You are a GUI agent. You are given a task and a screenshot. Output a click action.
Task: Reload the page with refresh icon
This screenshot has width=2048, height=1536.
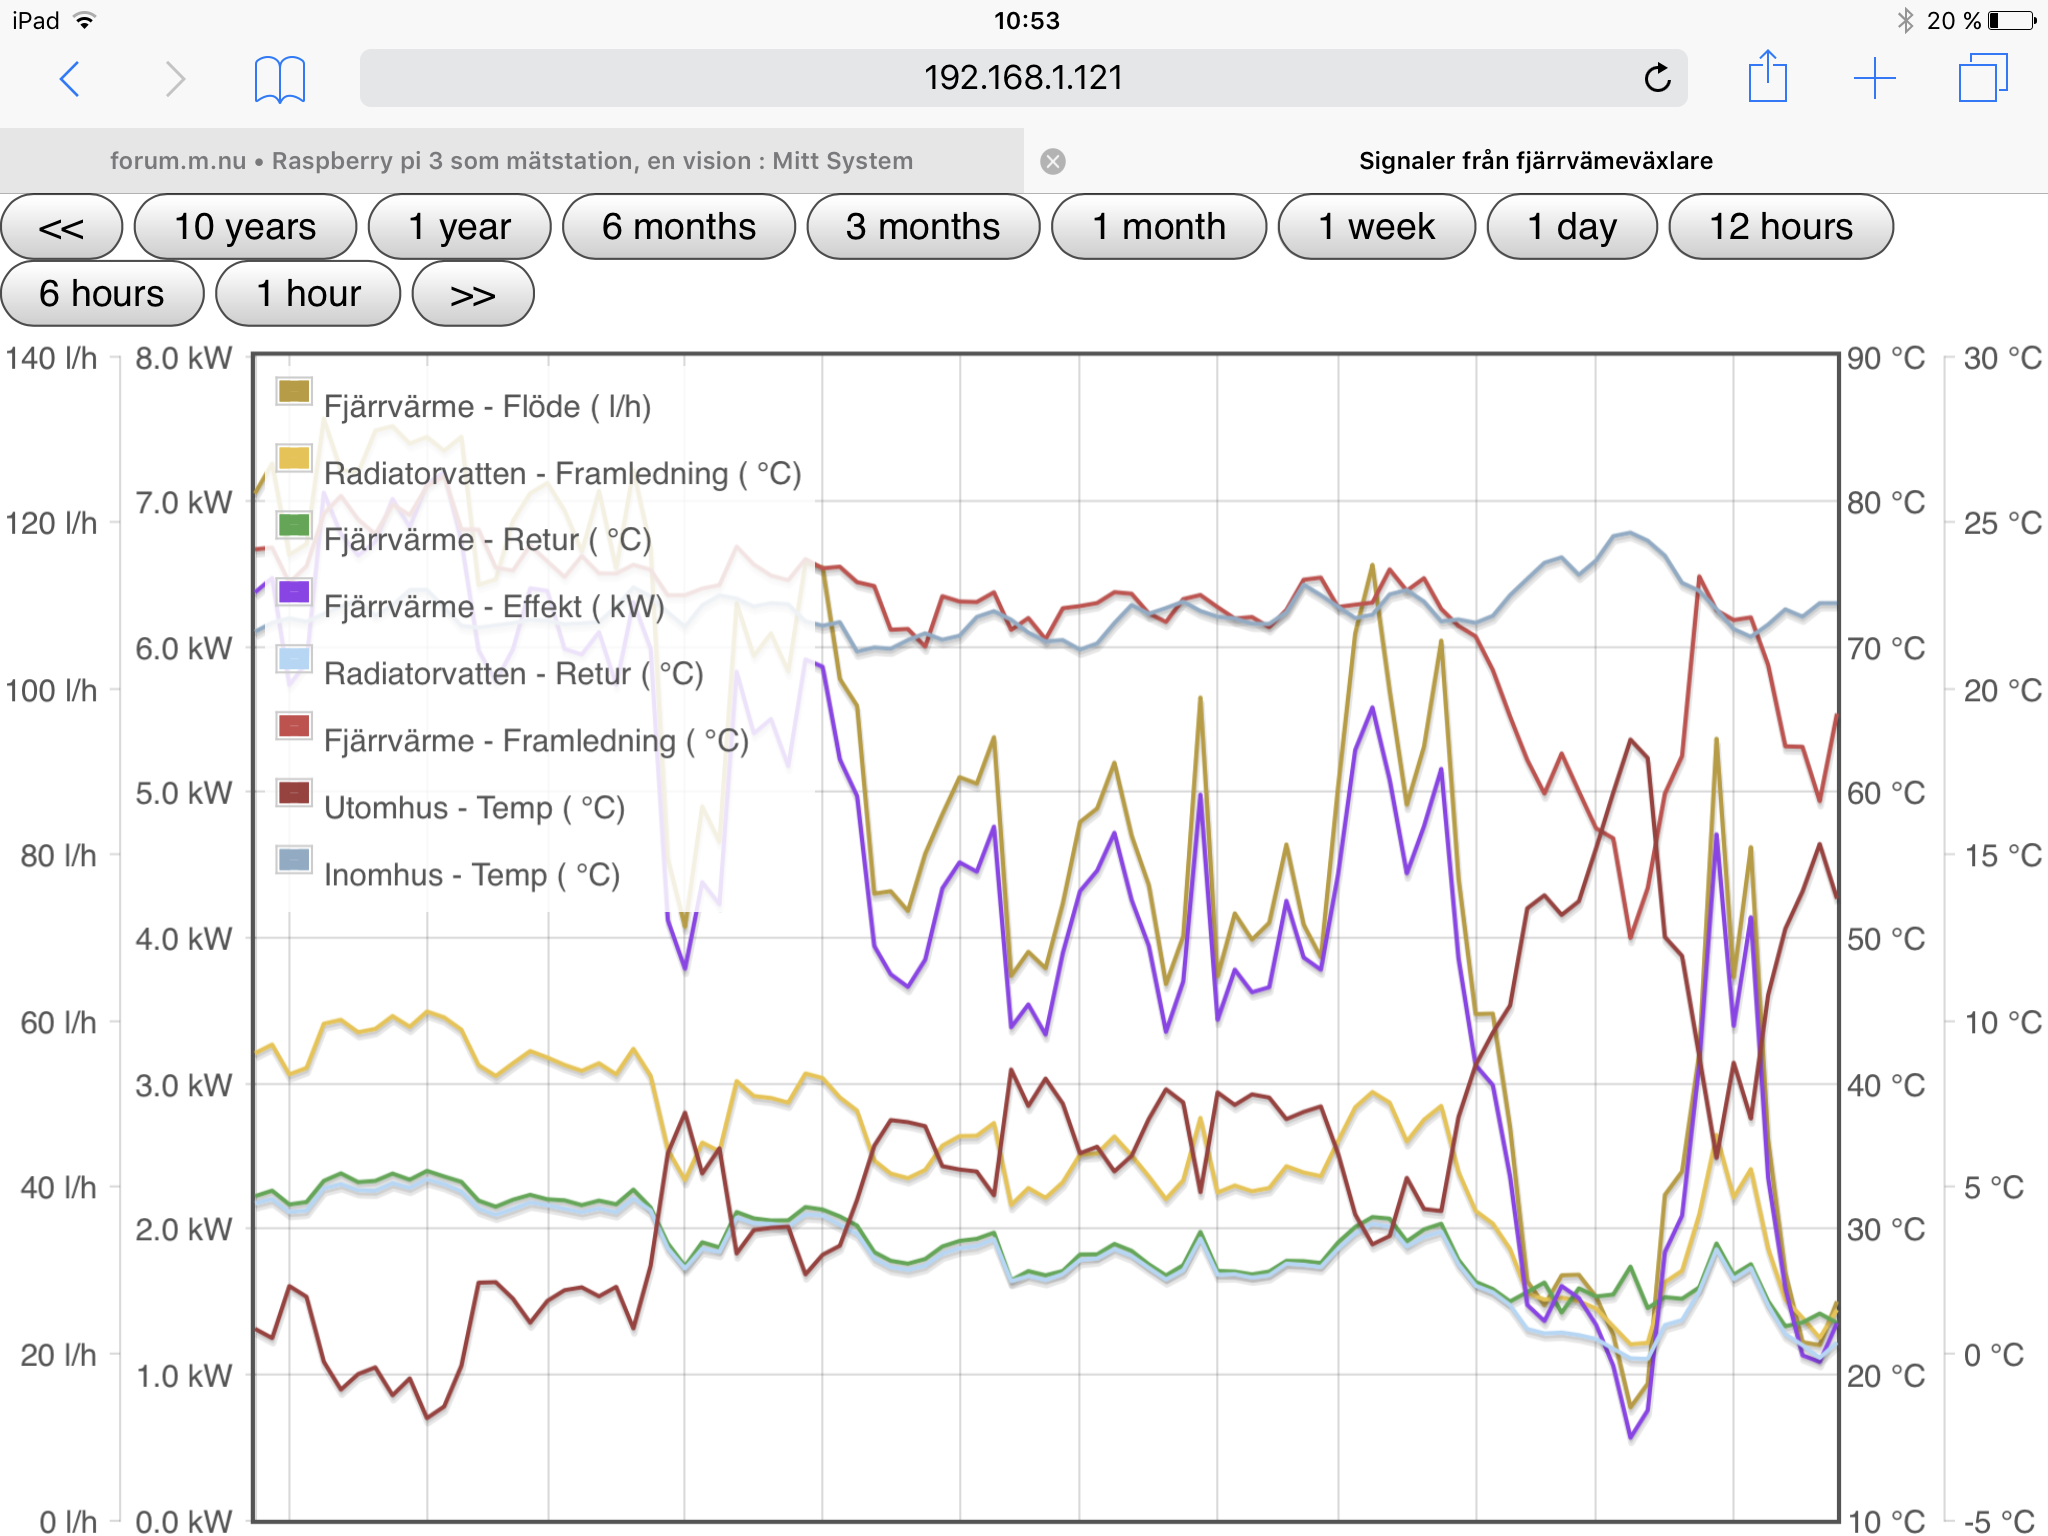coord(1657,78)
